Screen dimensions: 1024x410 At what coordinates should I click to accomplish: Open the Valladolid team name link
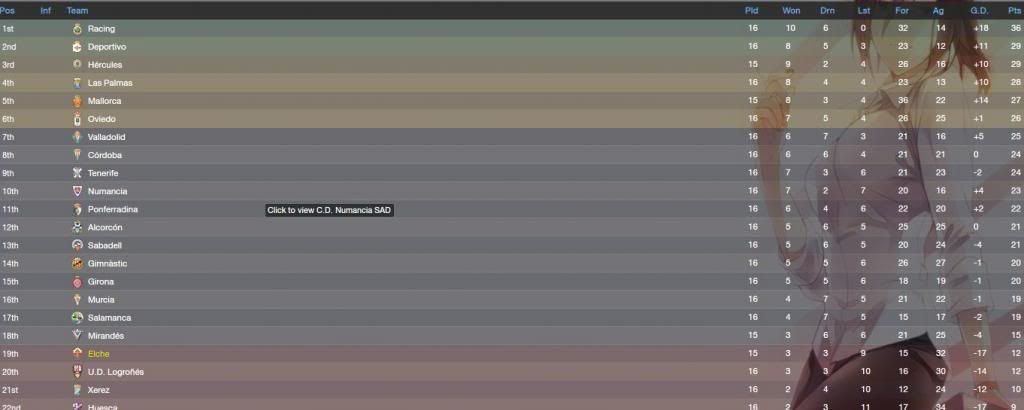point(106,137)
